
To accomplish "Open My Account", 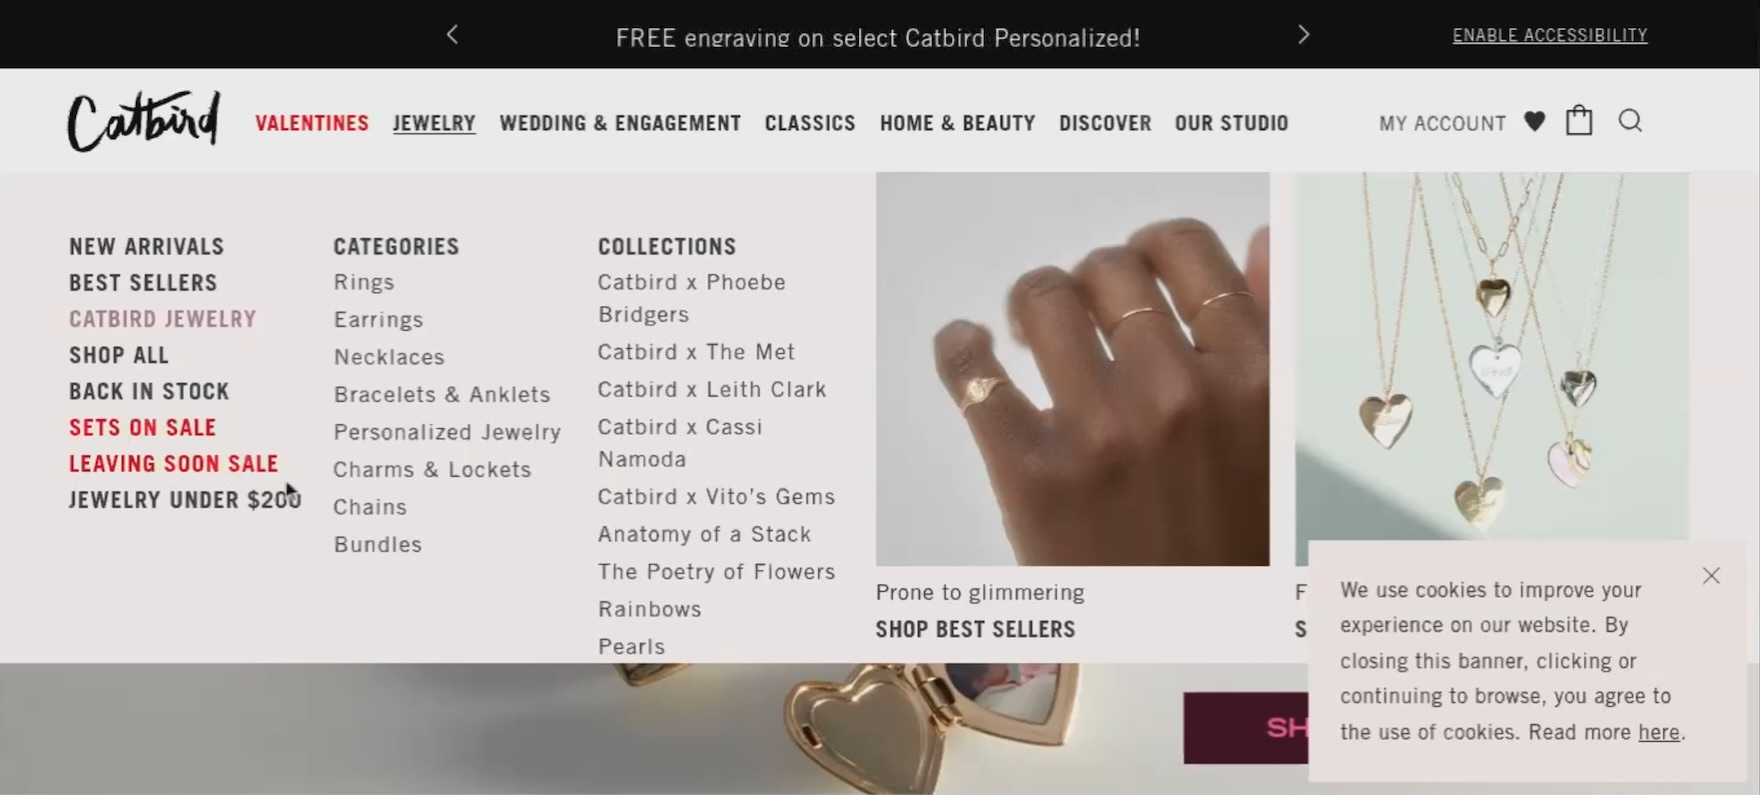I will coord(1442,123).
